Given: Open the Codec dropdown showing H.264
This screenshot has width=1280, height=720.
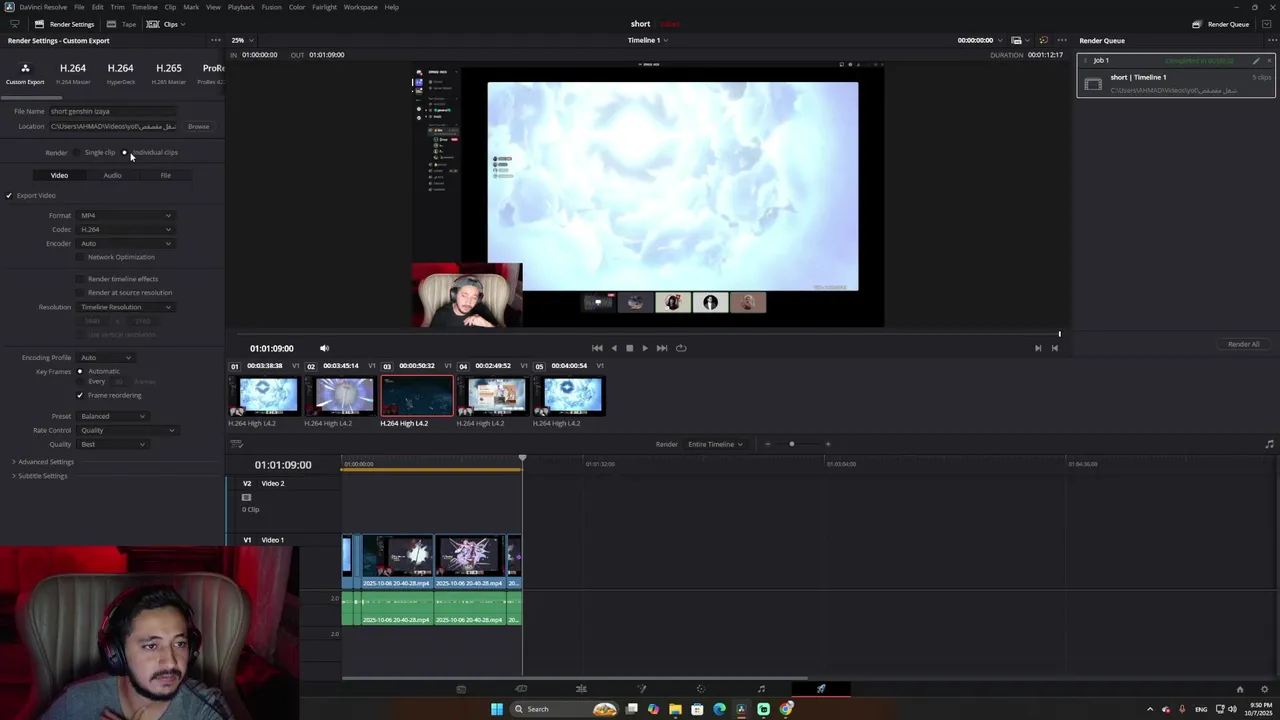Looking at the screenshot, I should point(125,229).
